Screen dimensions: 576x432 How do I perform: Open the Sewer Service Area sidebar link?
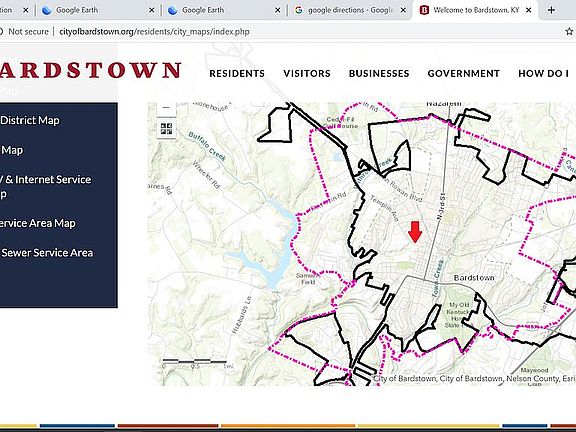point(47,253)
